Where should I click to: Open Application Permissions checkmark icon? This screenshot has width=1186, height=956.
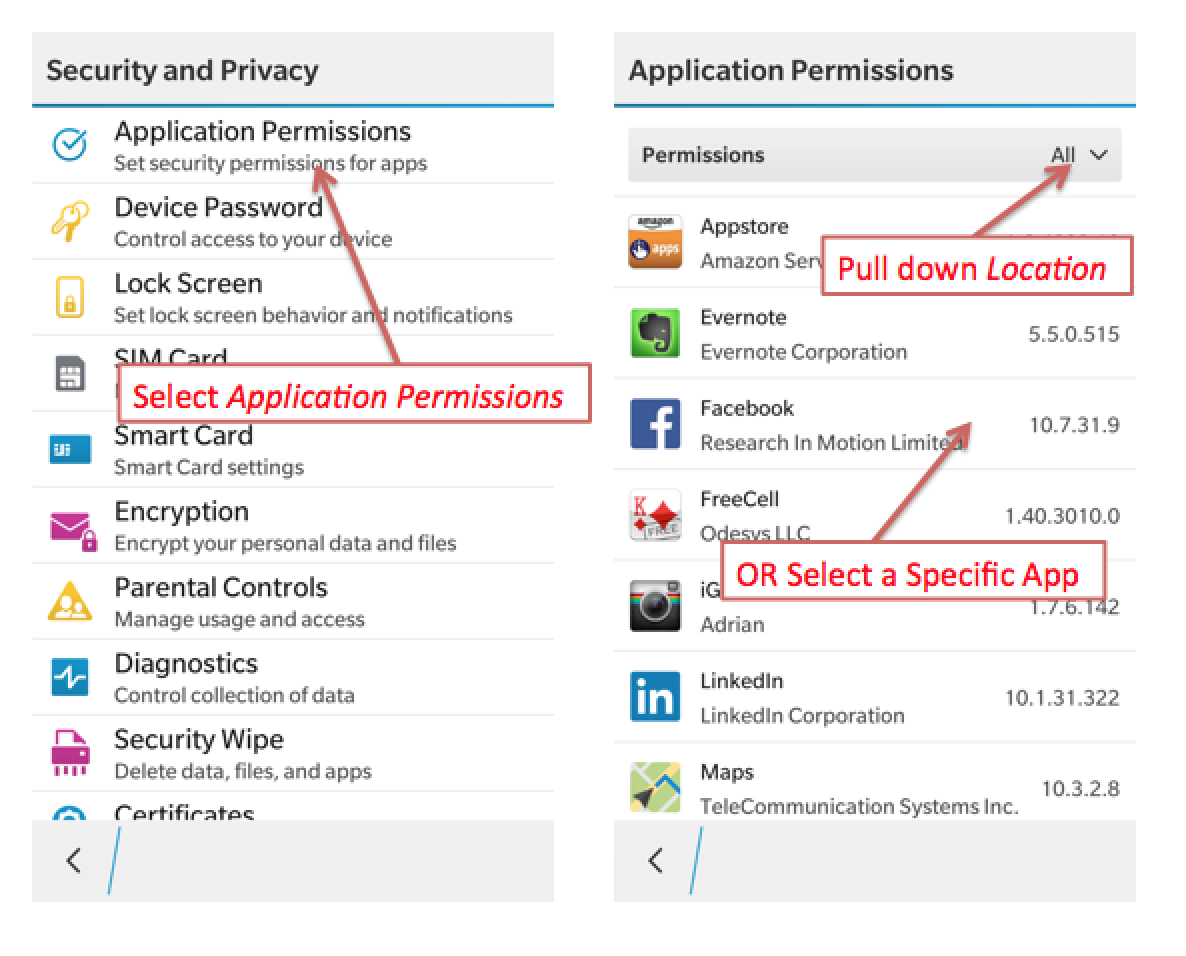pos(70,144)
